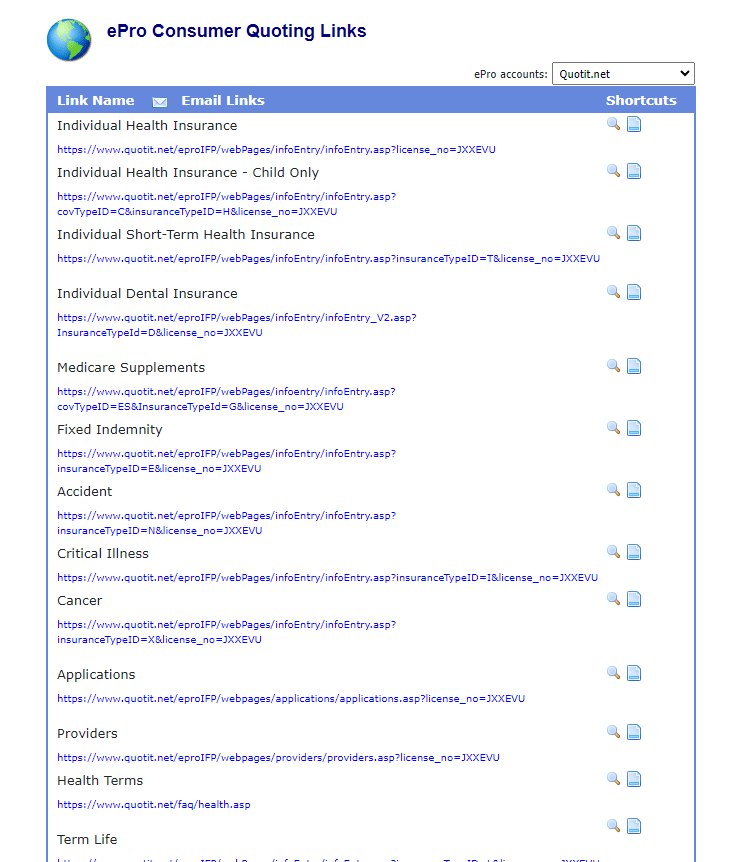Click the page icon for Health Terms
Viewport: 737px width, 862px height.
coord(634,779)
